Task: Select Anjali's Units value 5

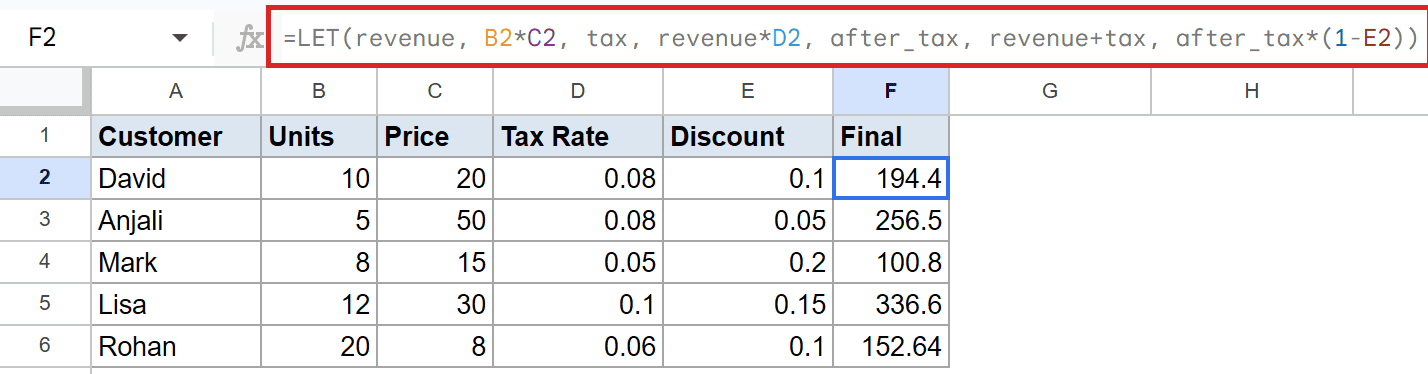Action: (319, 220)
